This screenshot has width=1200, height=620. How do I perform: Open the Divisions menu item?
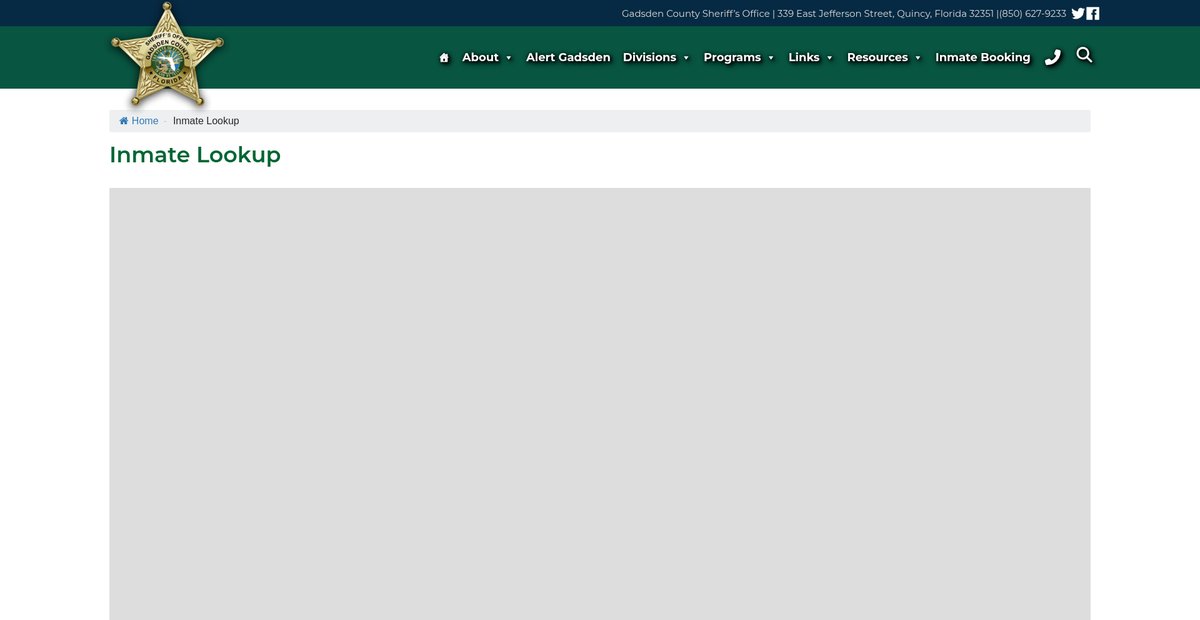(650, 58)
